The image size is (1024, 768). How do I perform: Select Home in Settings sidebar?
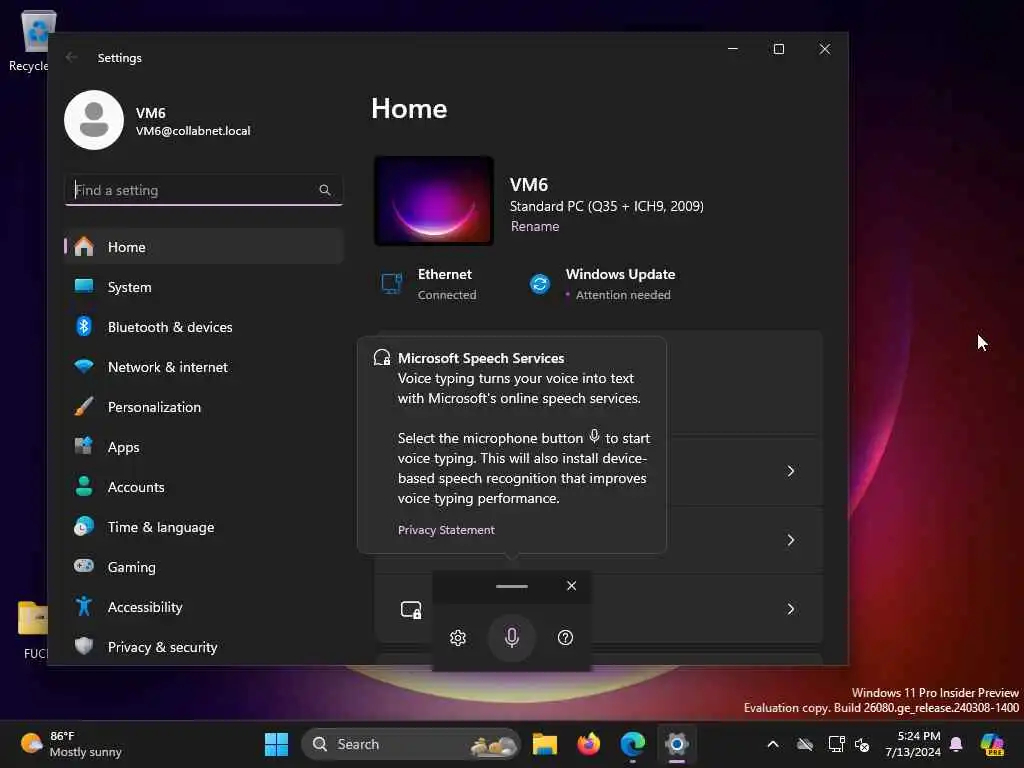[x=204, y=247]
